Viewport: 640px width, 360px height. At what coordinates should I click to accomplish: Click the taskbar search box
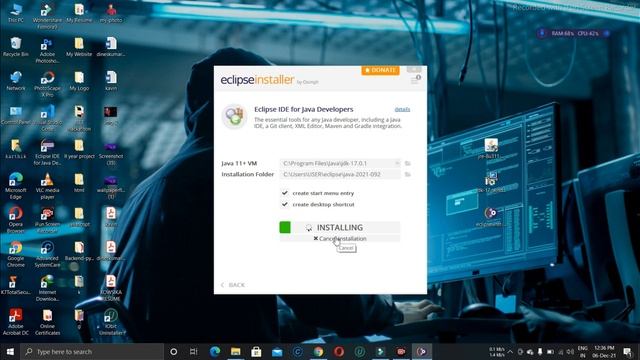(x=92, y=351)
